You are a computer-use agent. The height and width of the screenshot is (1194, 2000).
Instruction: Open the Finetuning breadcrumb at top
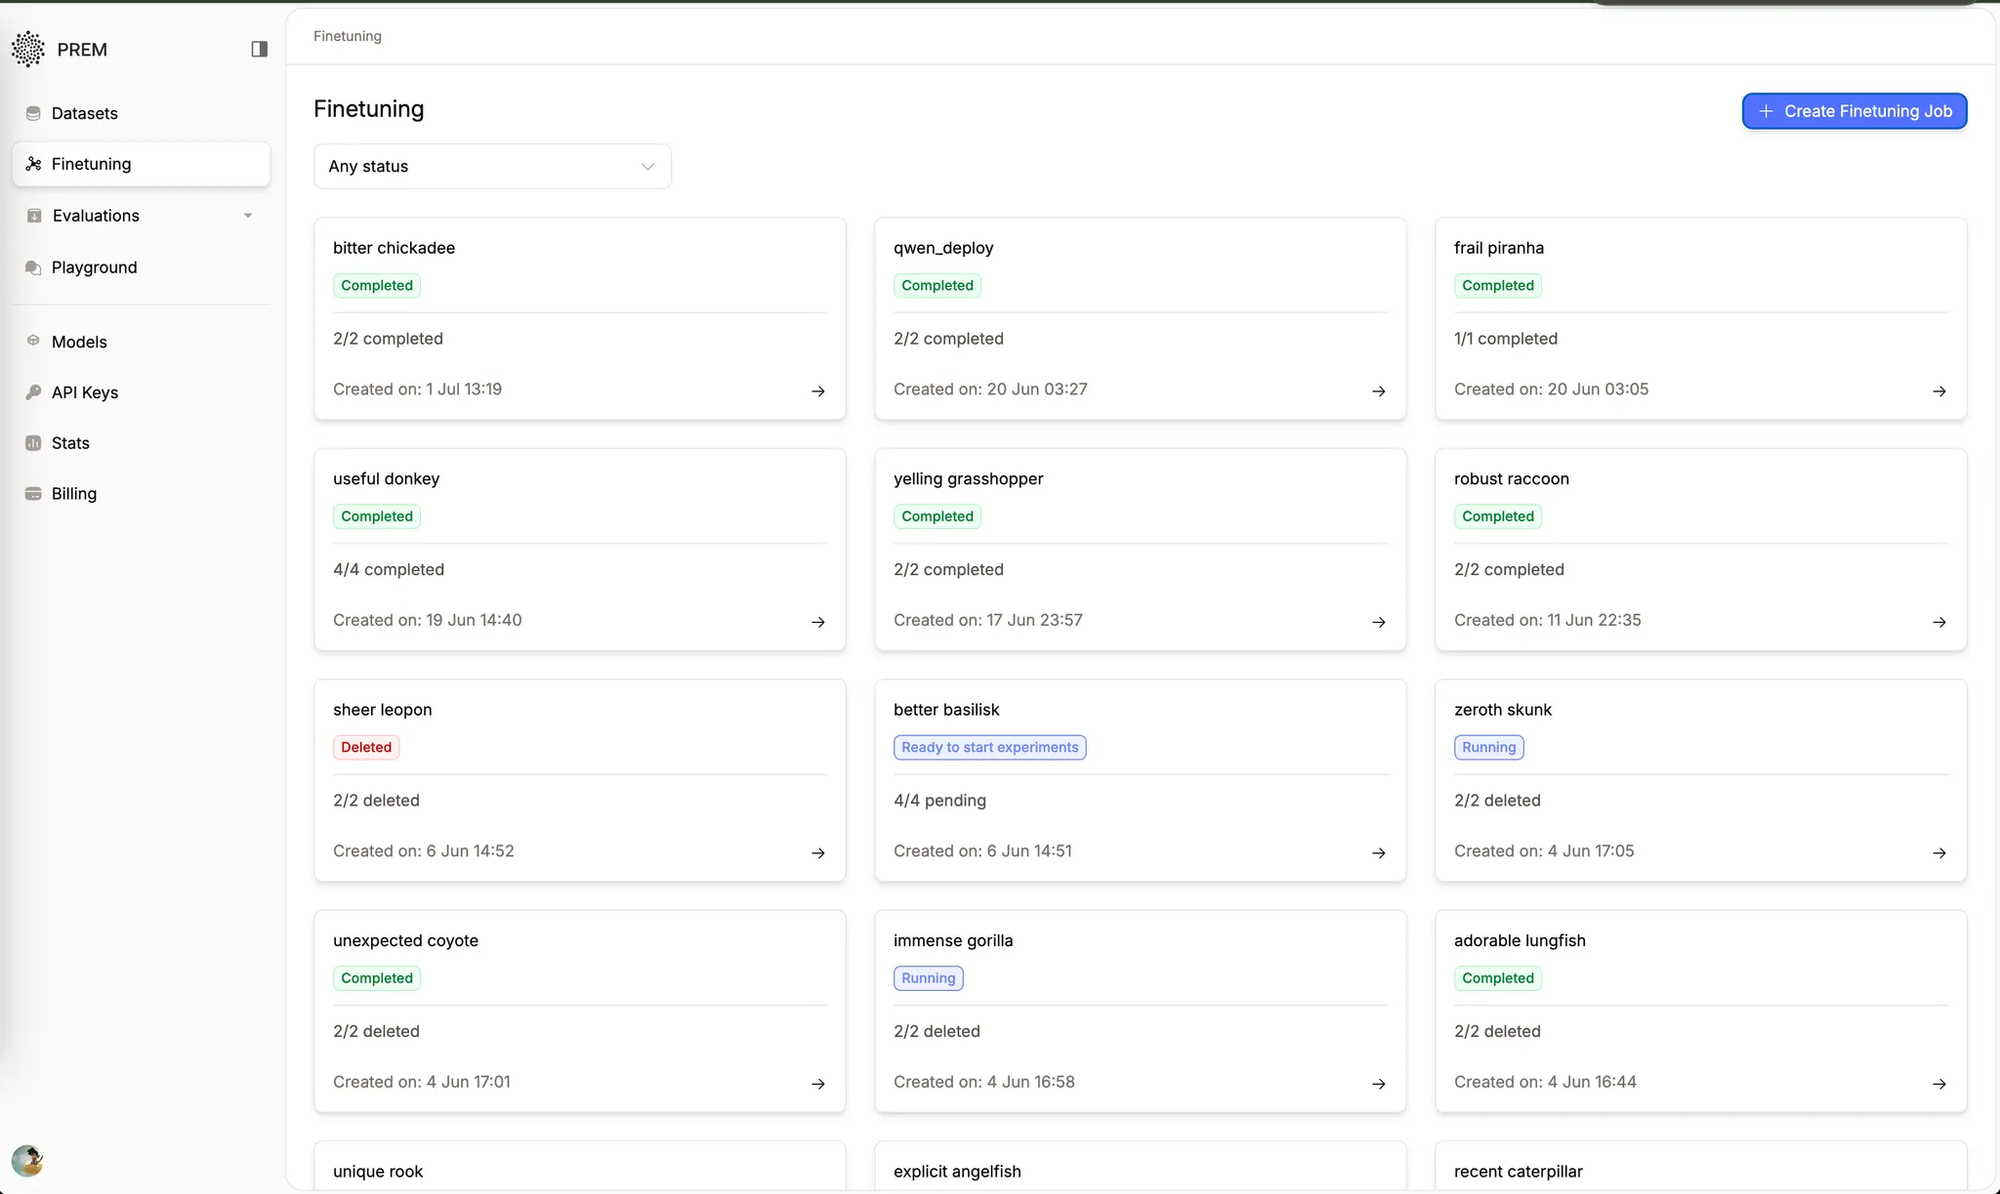coord(346,35)
